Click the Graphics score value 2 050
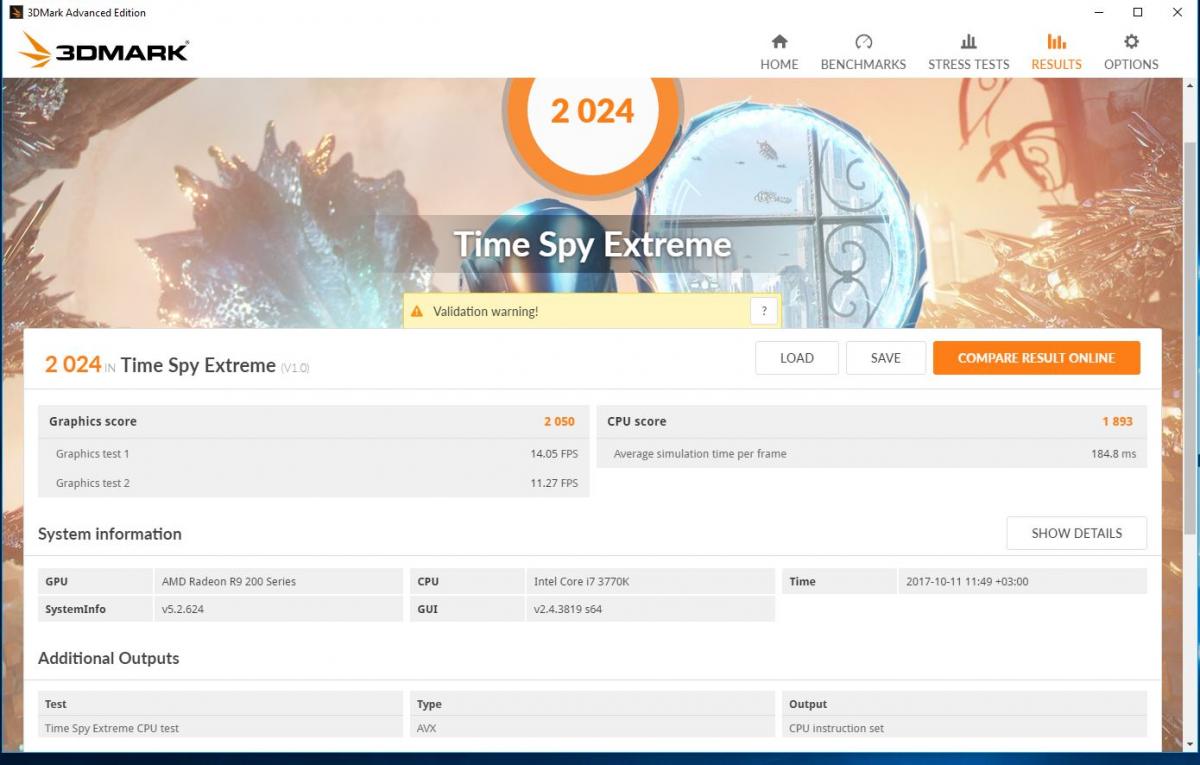This screenshot has width=1200, height=765. coord(559,422)
